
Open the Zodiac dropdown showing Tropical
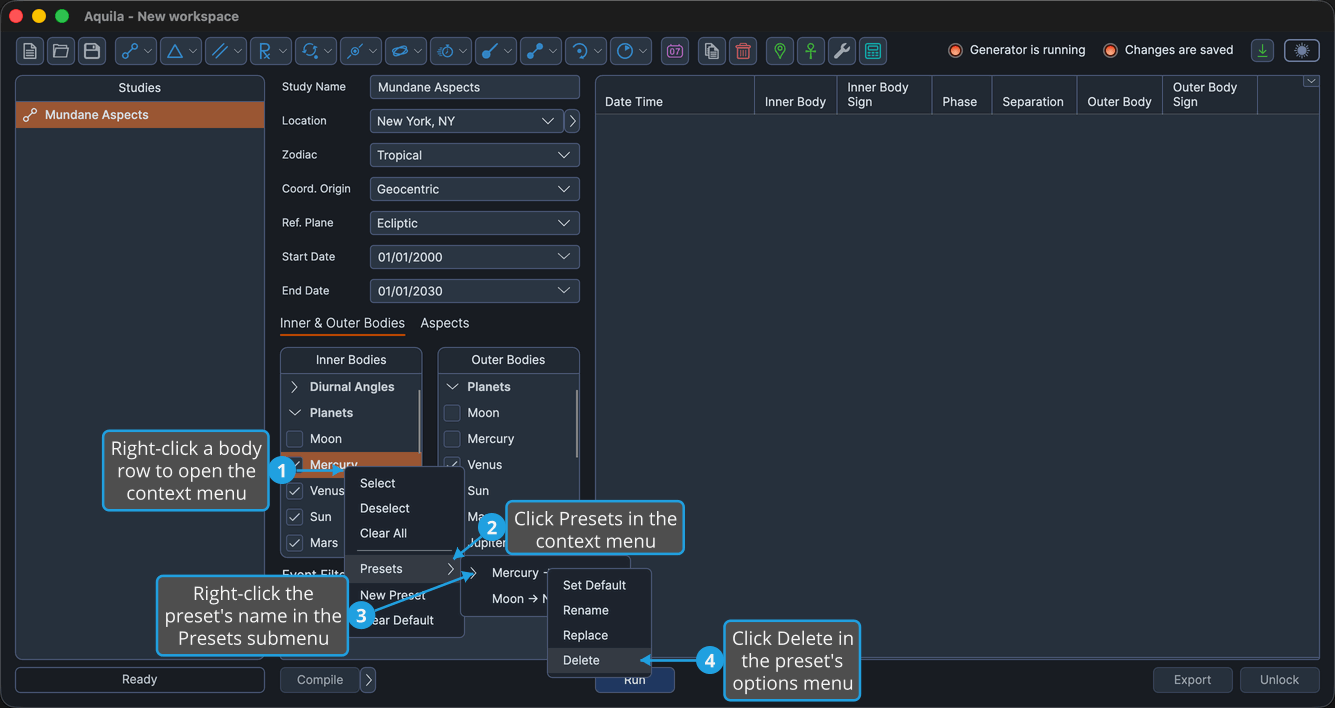[x=474, y=155]
